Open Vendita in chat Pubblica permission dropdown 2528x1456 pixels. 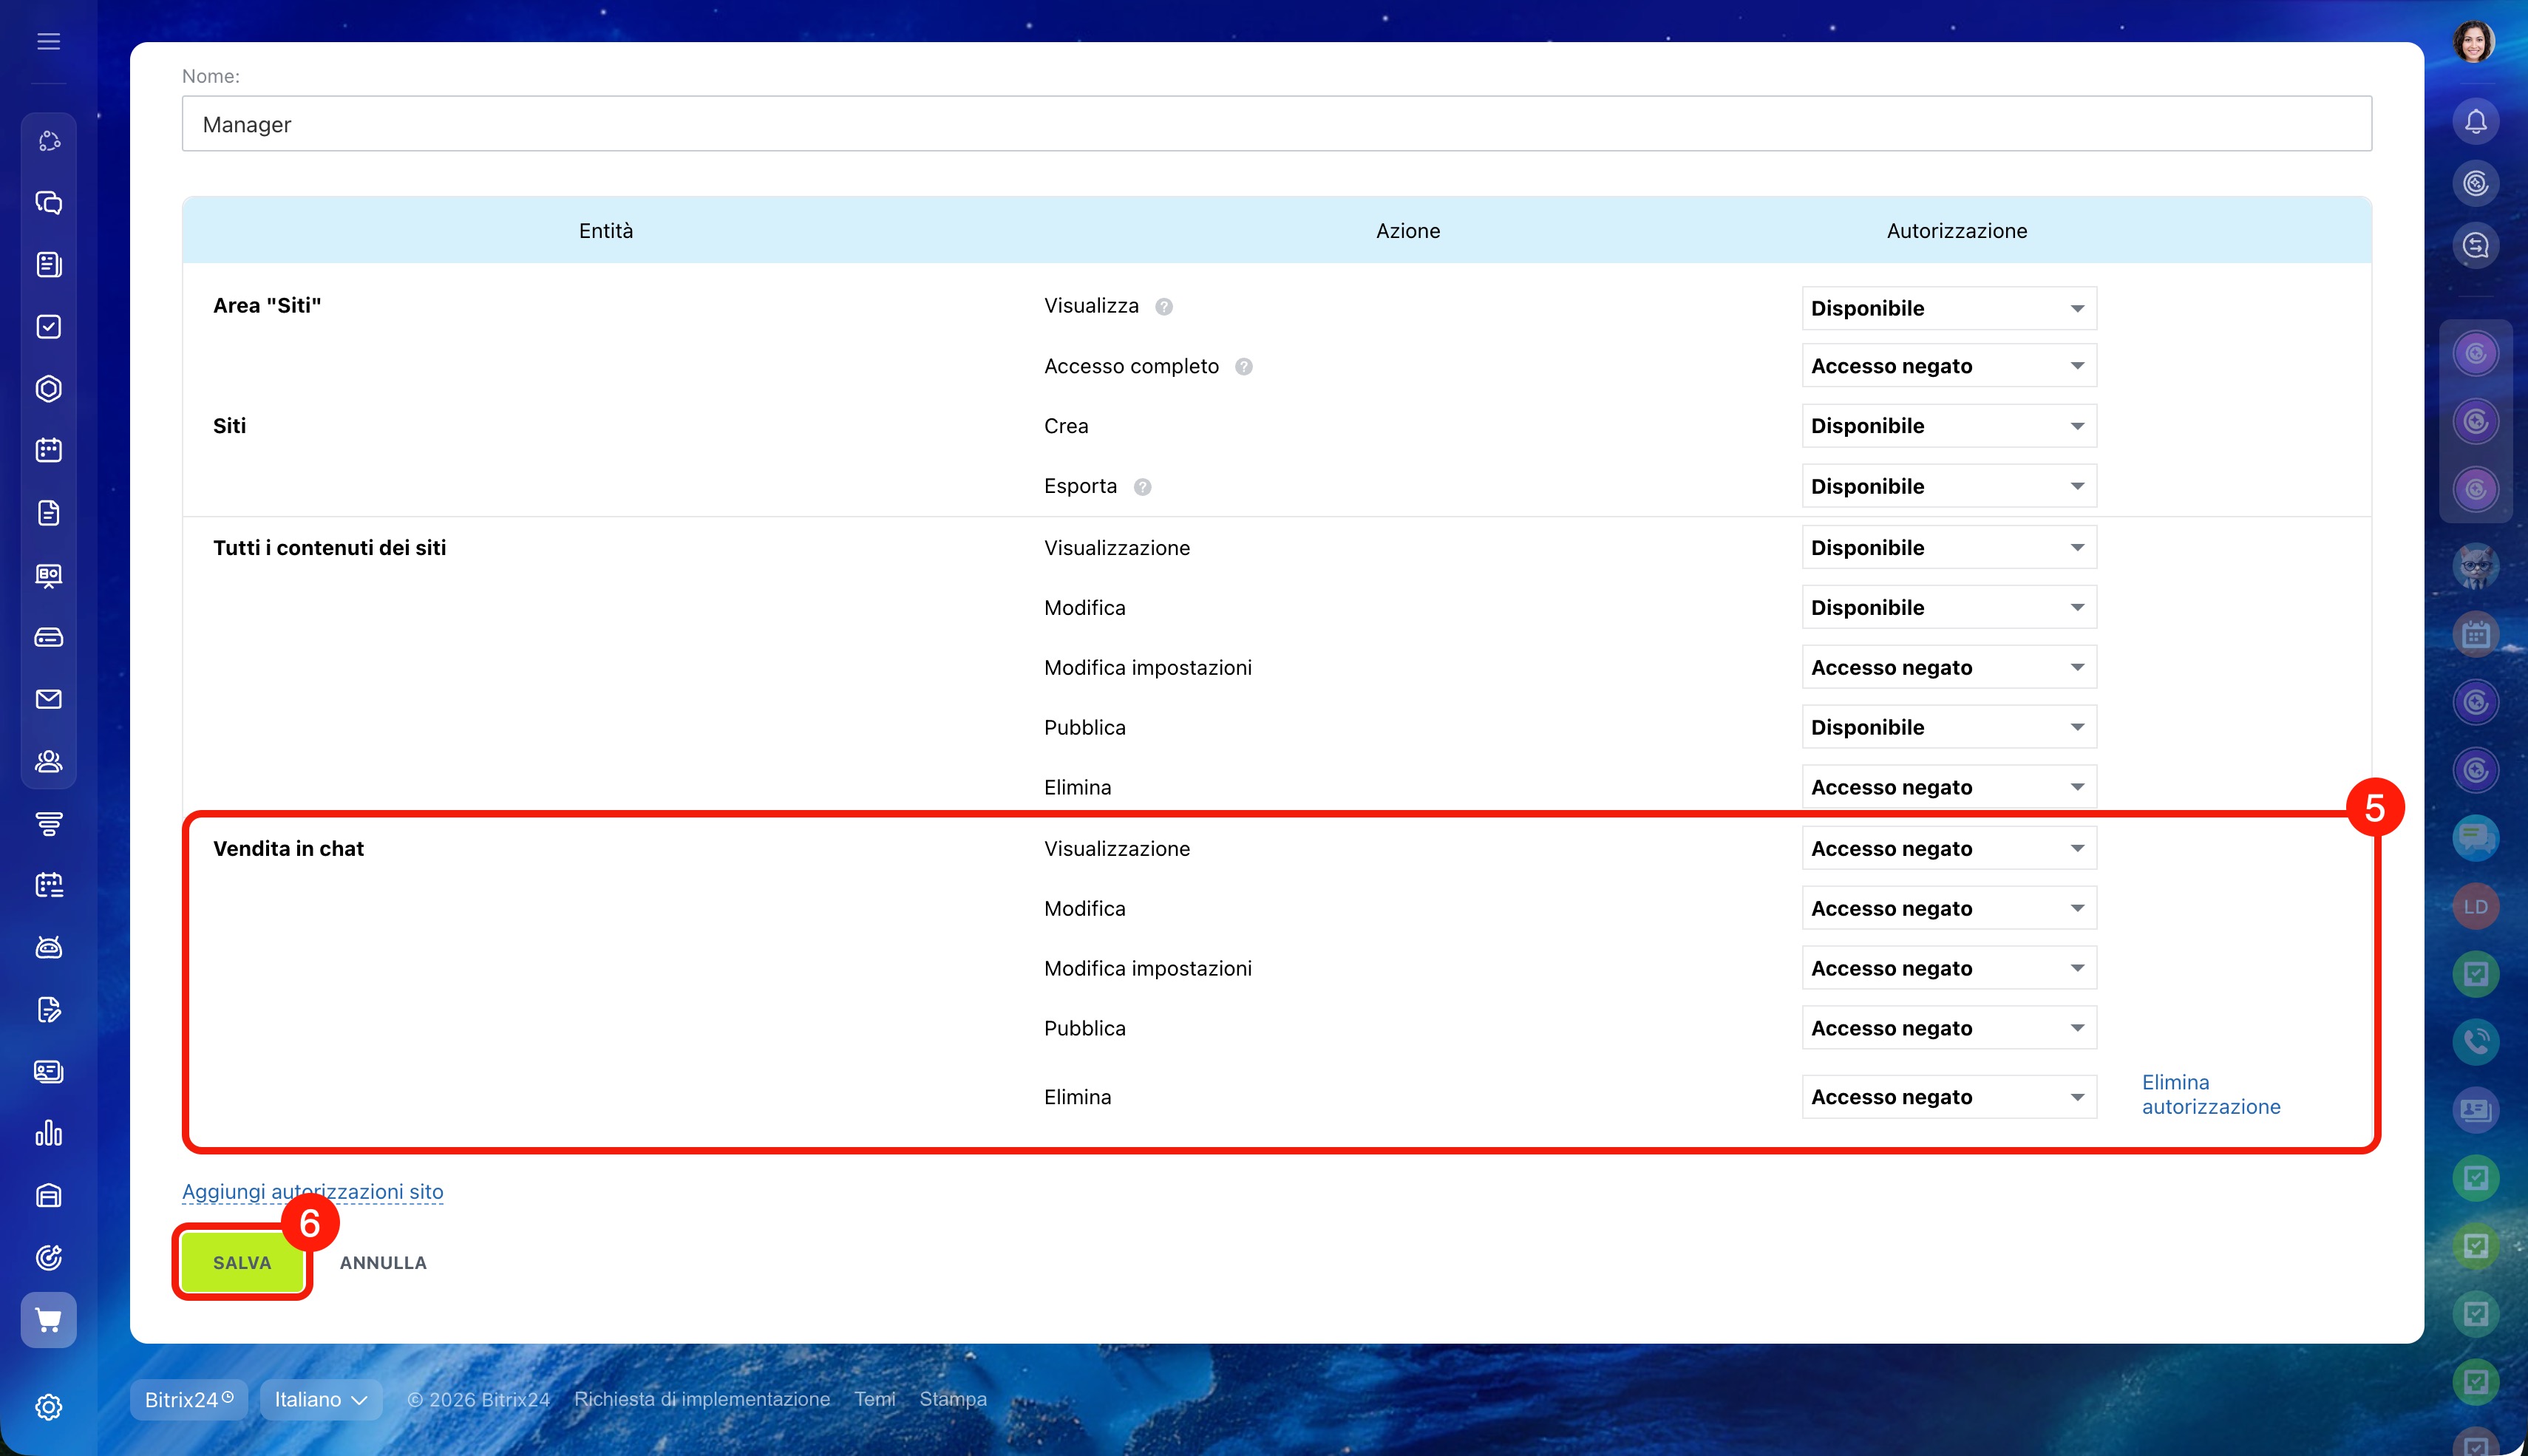[x=1948, y=1028]
